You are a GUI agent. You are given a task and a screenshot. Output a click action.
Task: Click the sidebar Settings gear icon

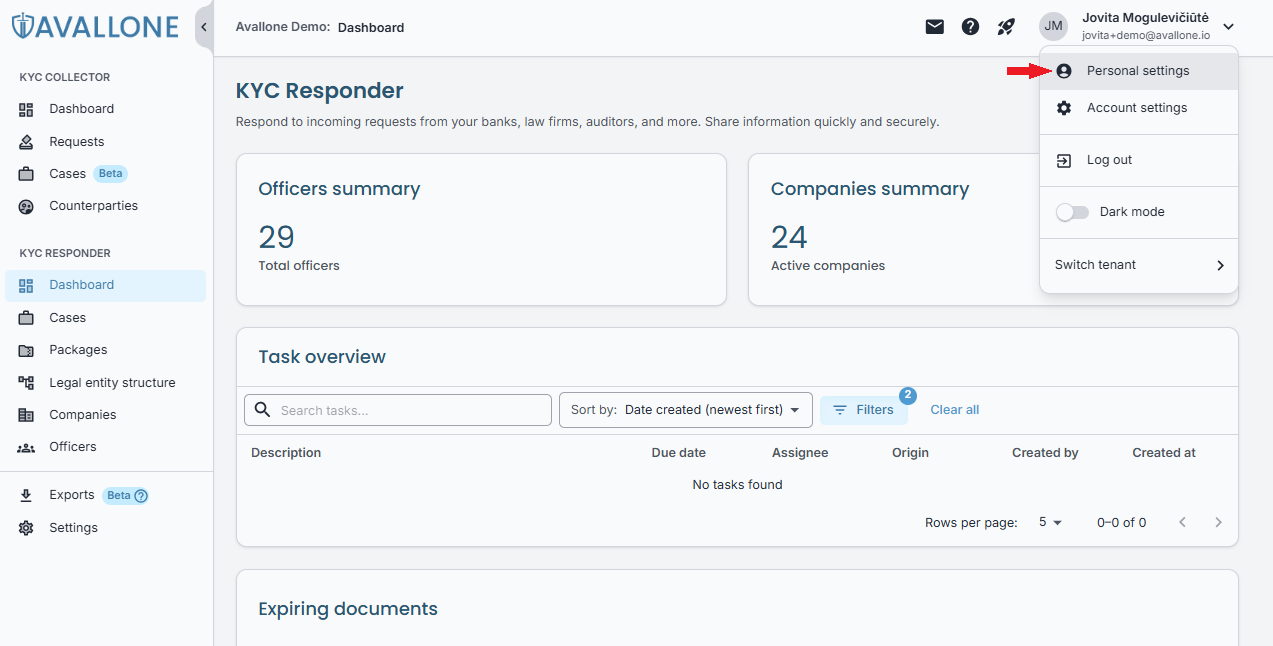tap(27, 528)
